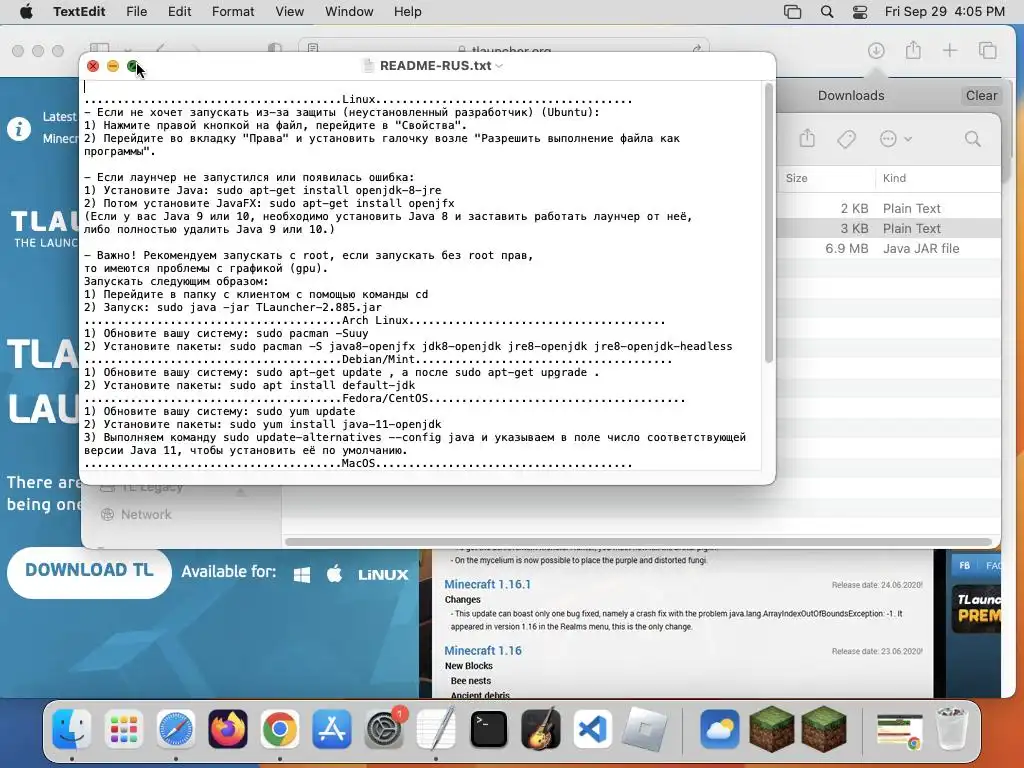Image resolution: width=1024 pixels, height=768 pixels.
Task: Click the Finder Tags icon
Action: click(846, 138)
